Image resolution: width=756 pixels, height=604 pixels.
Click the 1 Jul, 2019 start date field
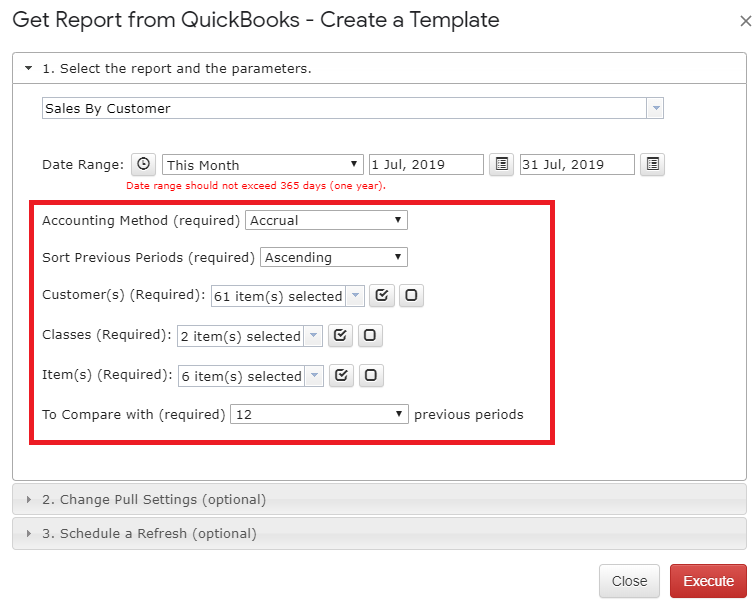(426, 164)
